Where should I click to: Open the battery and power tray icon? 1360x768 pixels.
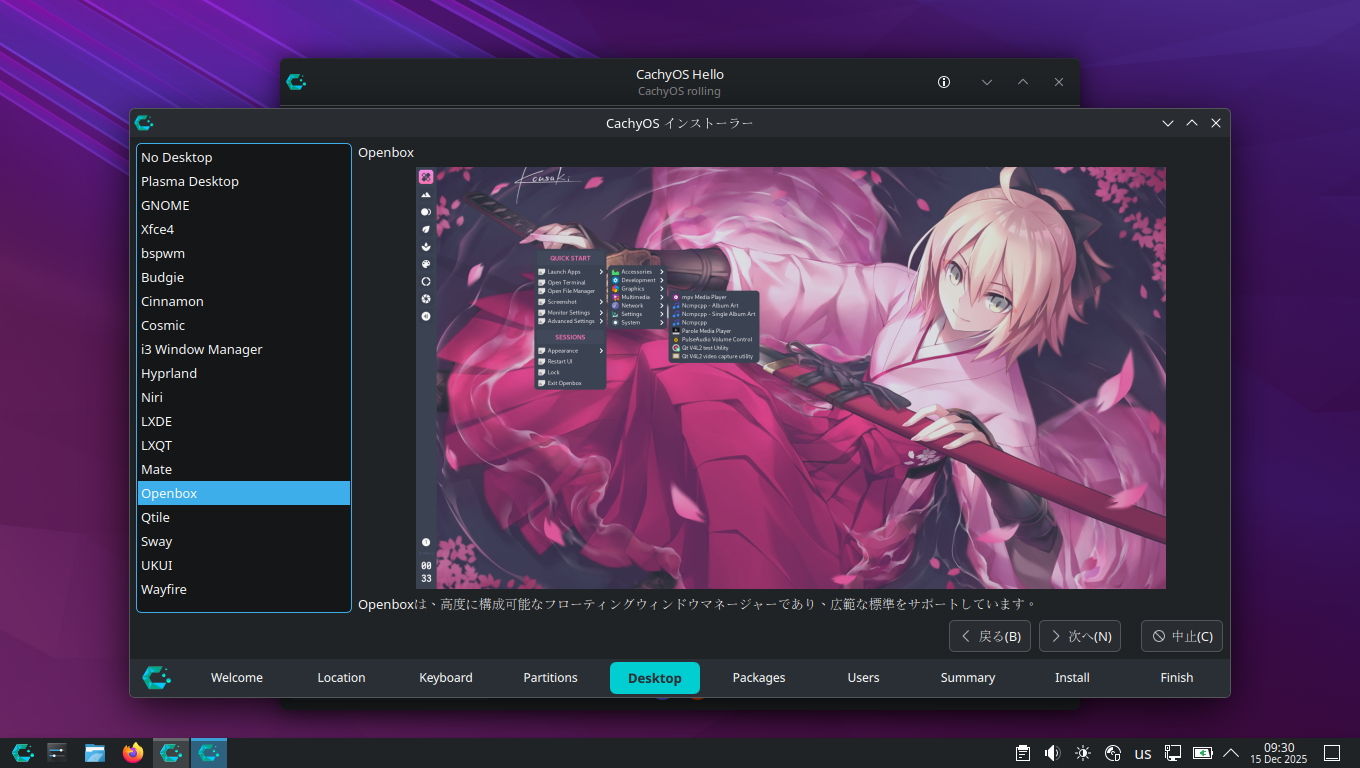[1203, 753]
